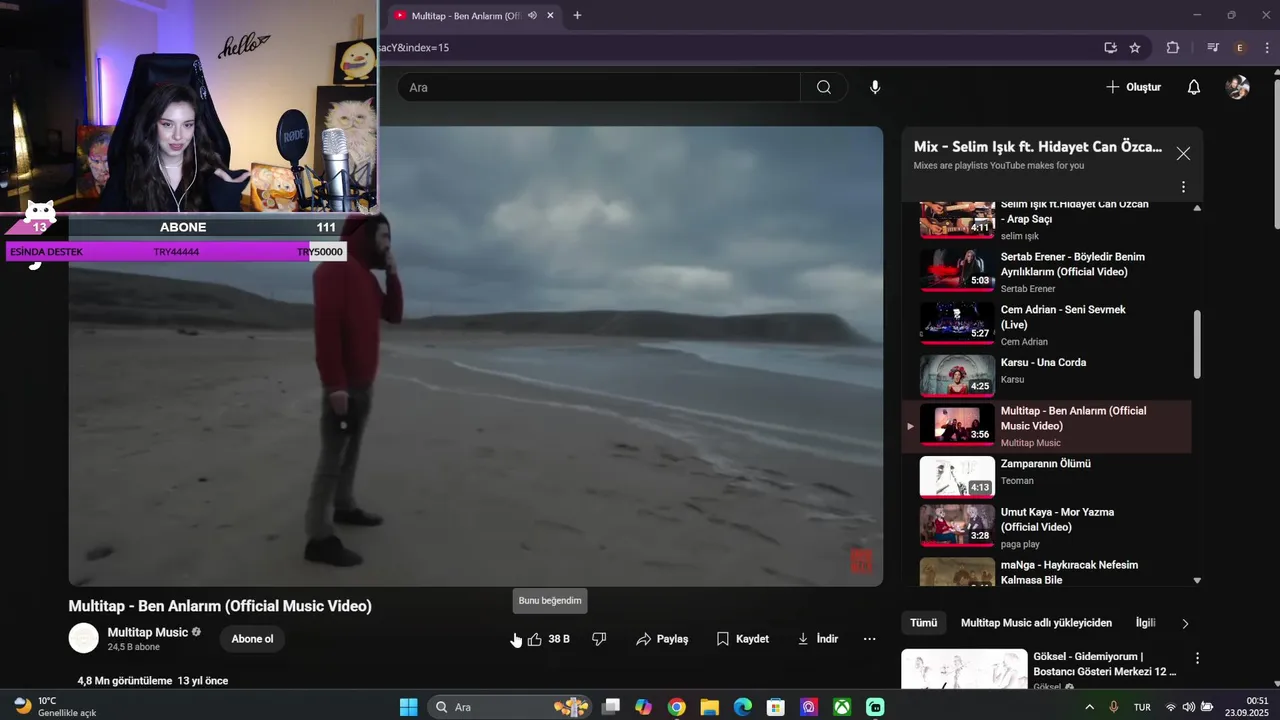Open YouTube notifications bell
Viewport: 1280px width, 720px height.
[1193, 87]
